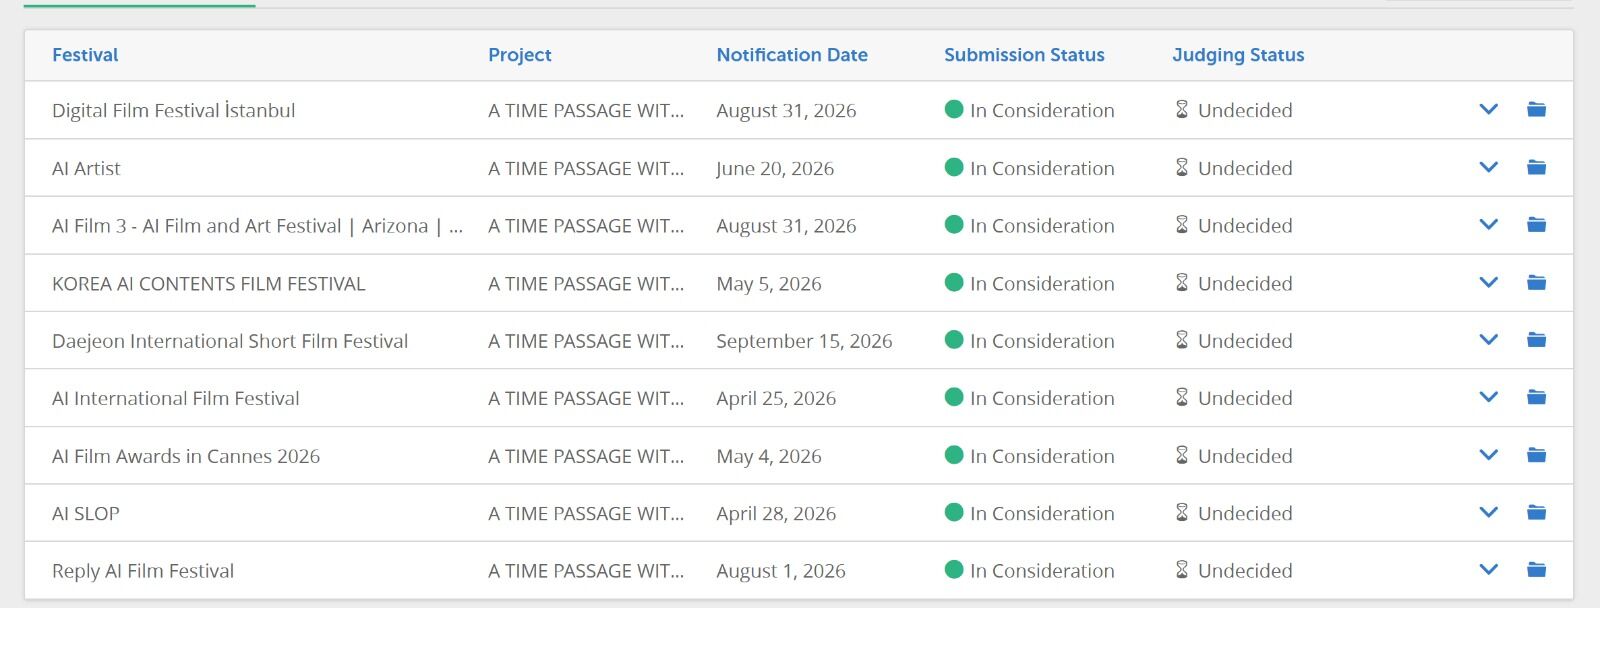Click folder icon in AI SLOP row
Screen dimensions: 1600x647
pyautogui.click(x=1536, y=512)
